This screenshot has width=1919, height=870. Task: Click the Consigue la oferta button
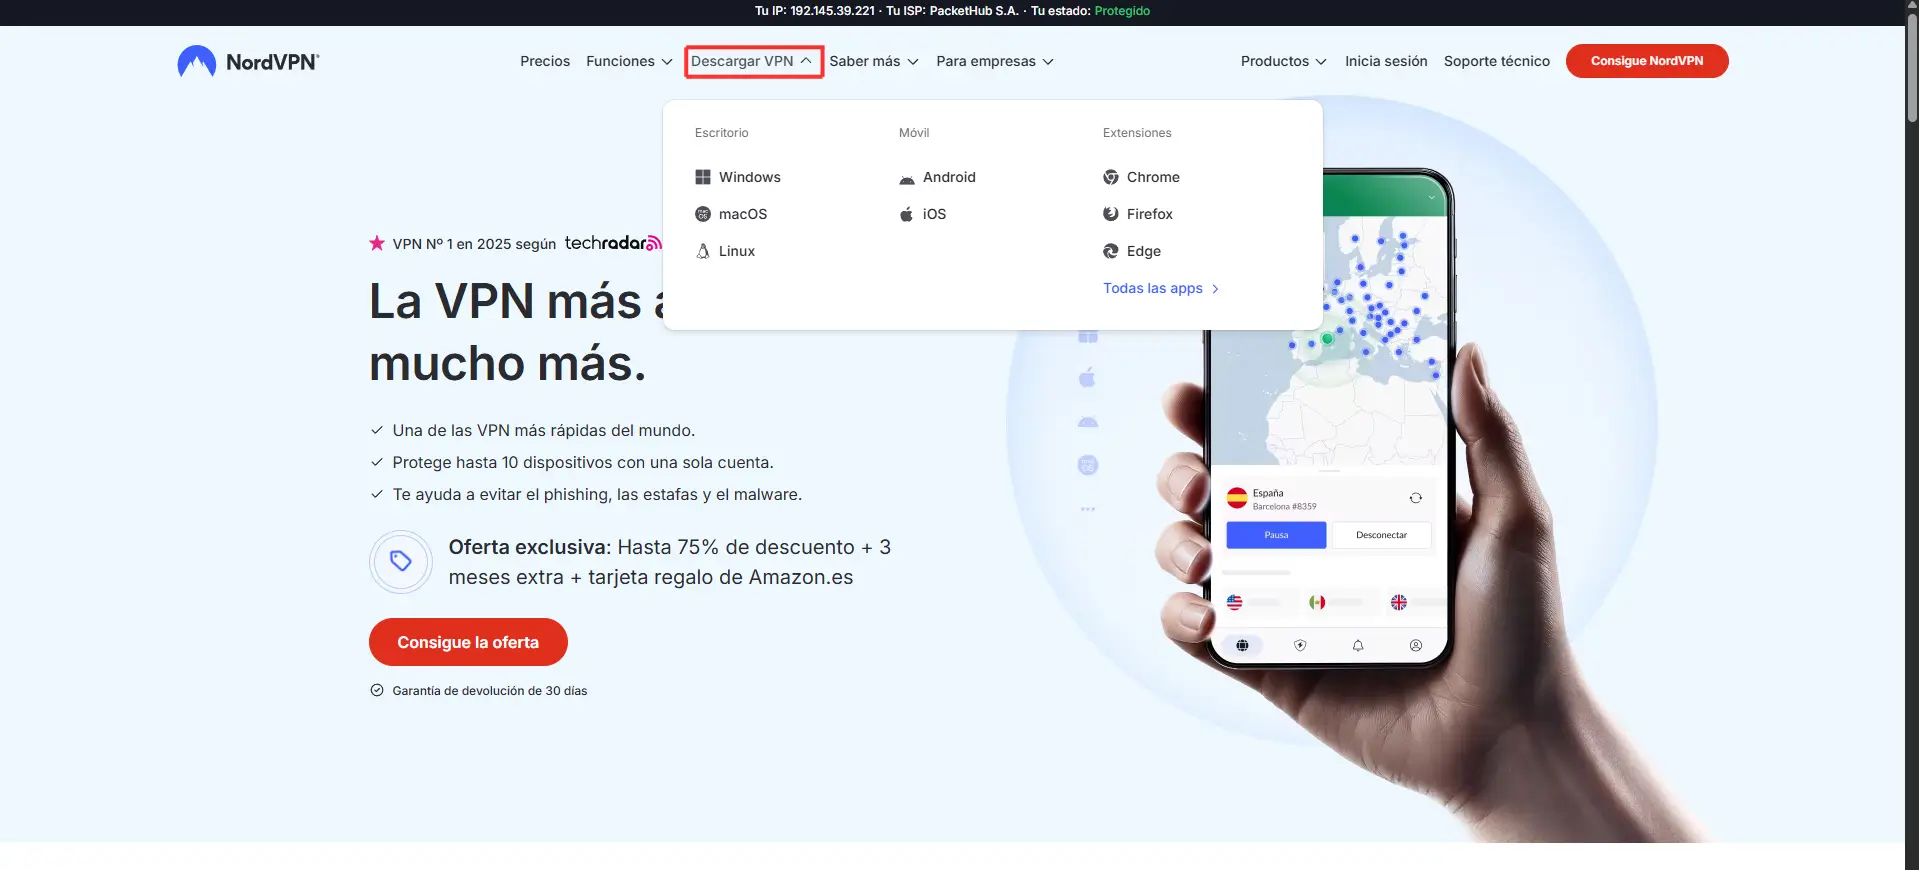[468, 642]
